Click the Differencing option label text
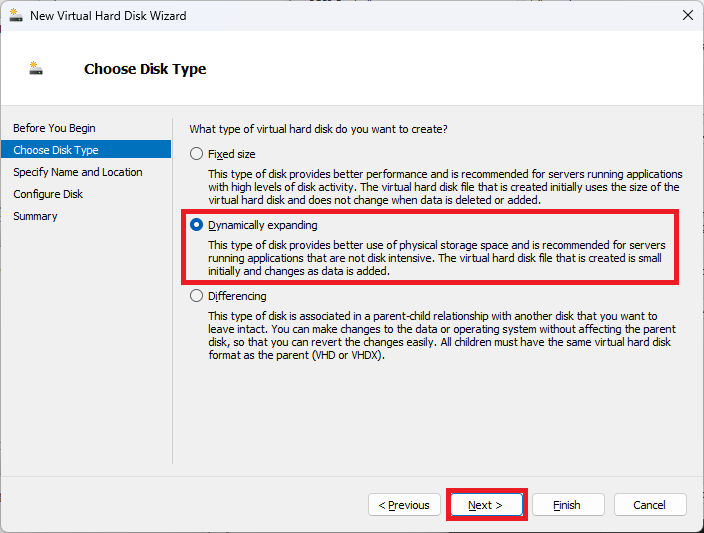Image resolution: width=704 pixels, height=533 pixels. point(237,296)
